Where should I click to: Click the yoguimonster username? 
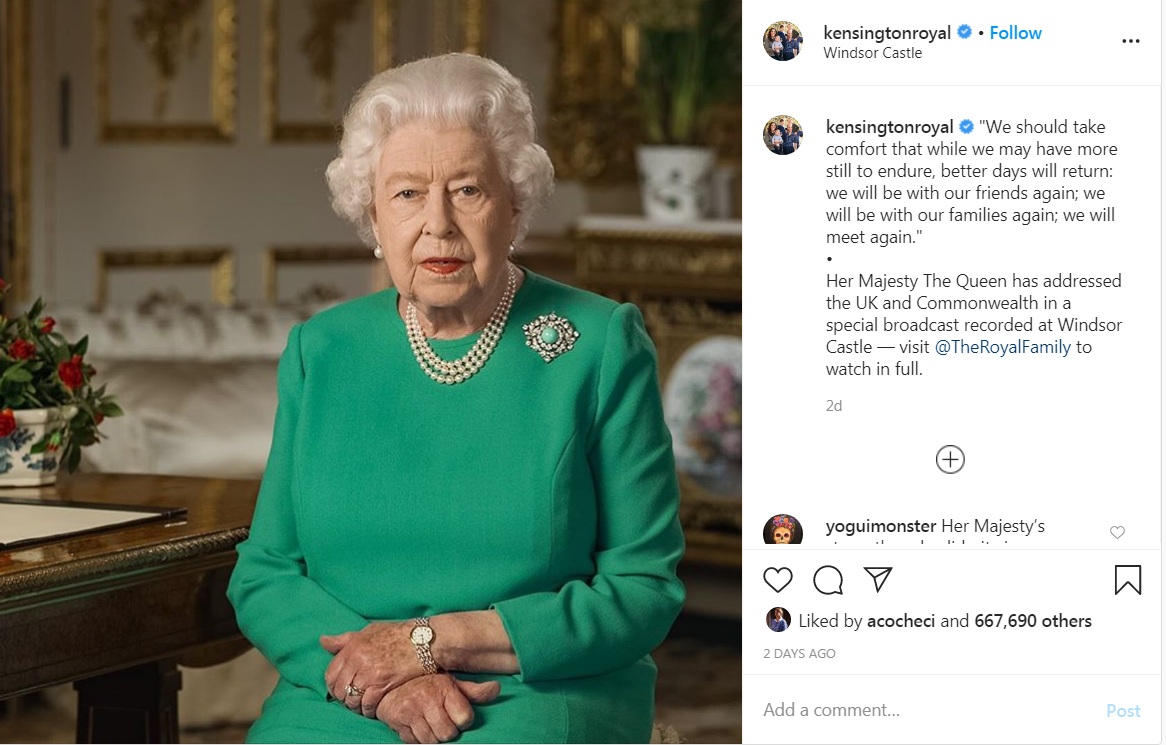pyautogui.click(x=880, y=526)
